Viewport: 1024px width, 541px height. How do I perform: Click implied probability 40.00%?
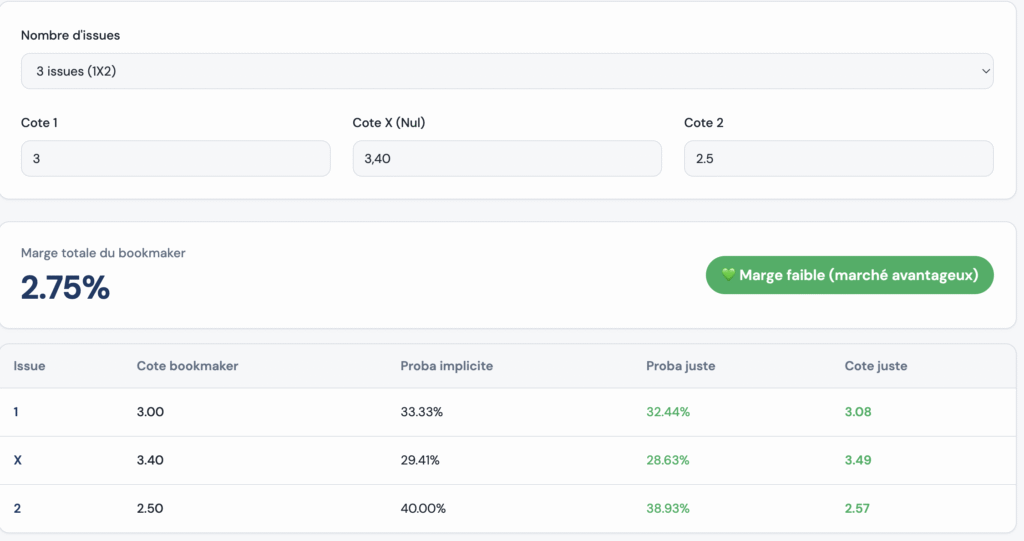coord(422,508)
